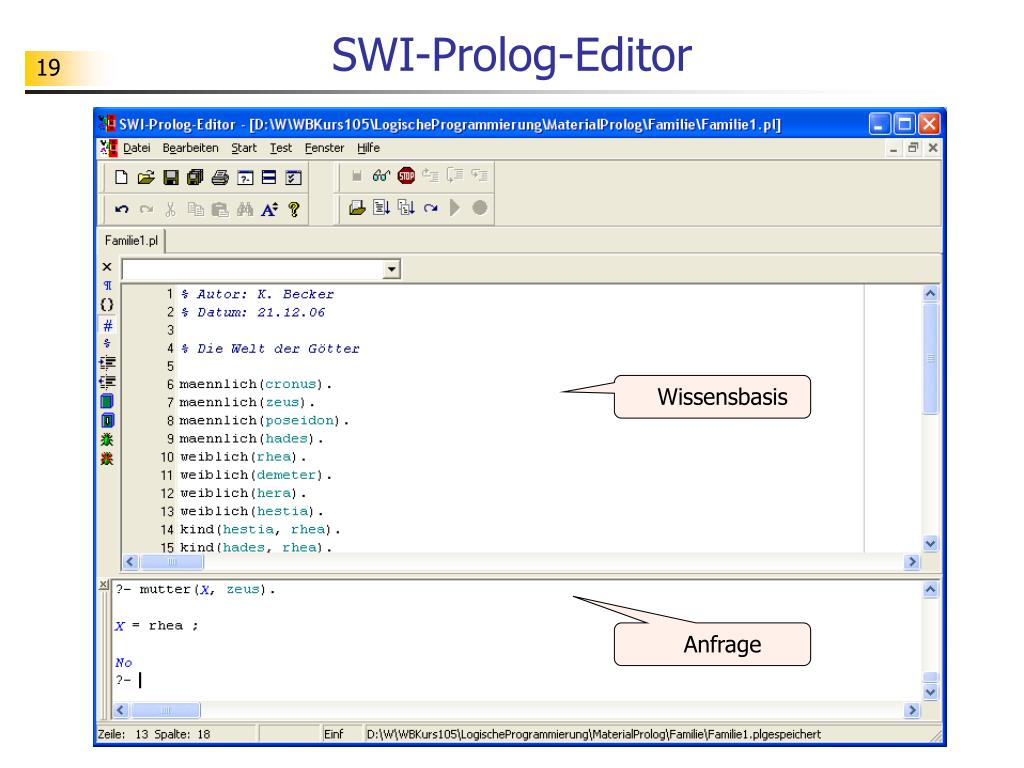Image resolution: width=1024 pixels, height=768 pixels.
Task: Open a file via the folder icon
Action: coord(146,177)
